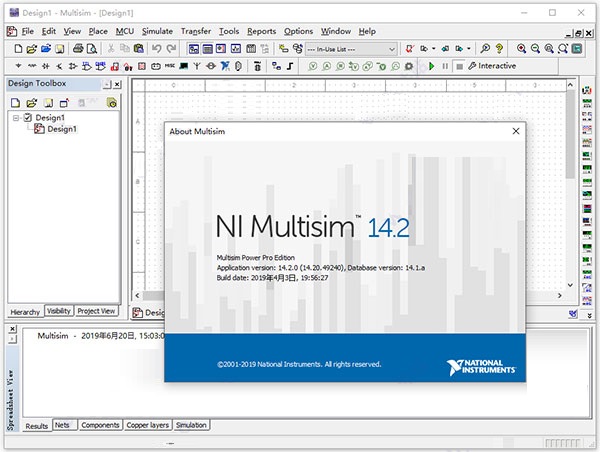600x452 pixels.
Task: Click the Paste icon in toolbar
Action: [138, 48]
